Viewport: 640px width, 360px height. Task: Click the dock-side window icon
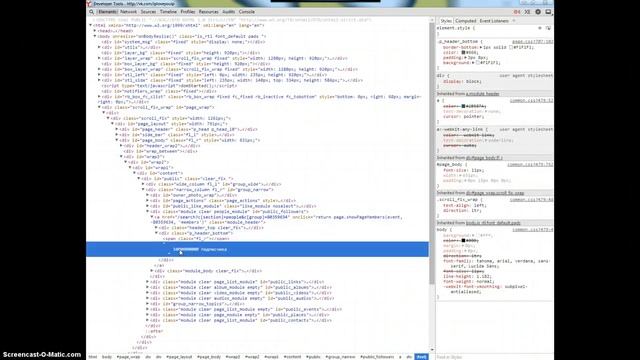click(x=549, y=12)
